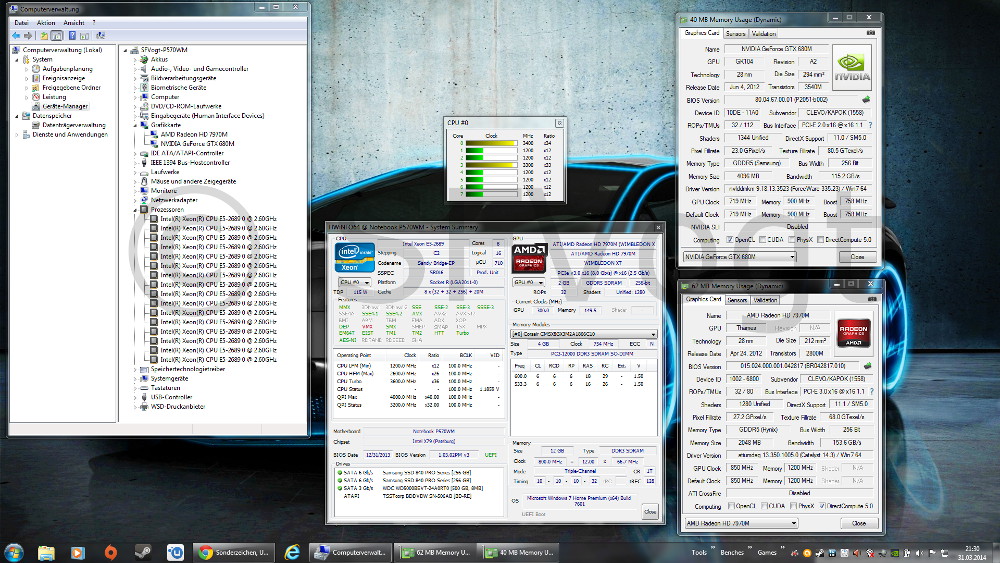Open Windows Explorer from the taskbar

[46, 552]
